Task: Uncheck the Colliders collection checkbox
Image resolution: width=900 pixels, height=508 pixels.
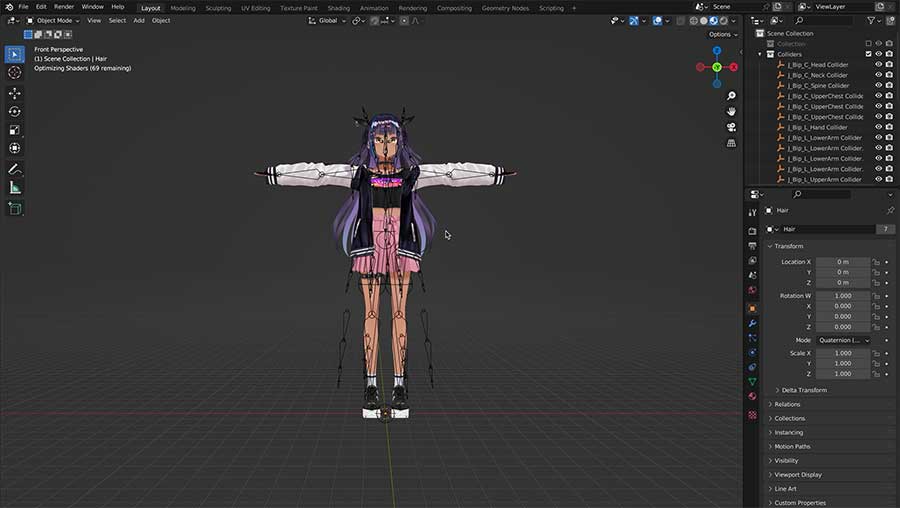Action: click(868, 54)
